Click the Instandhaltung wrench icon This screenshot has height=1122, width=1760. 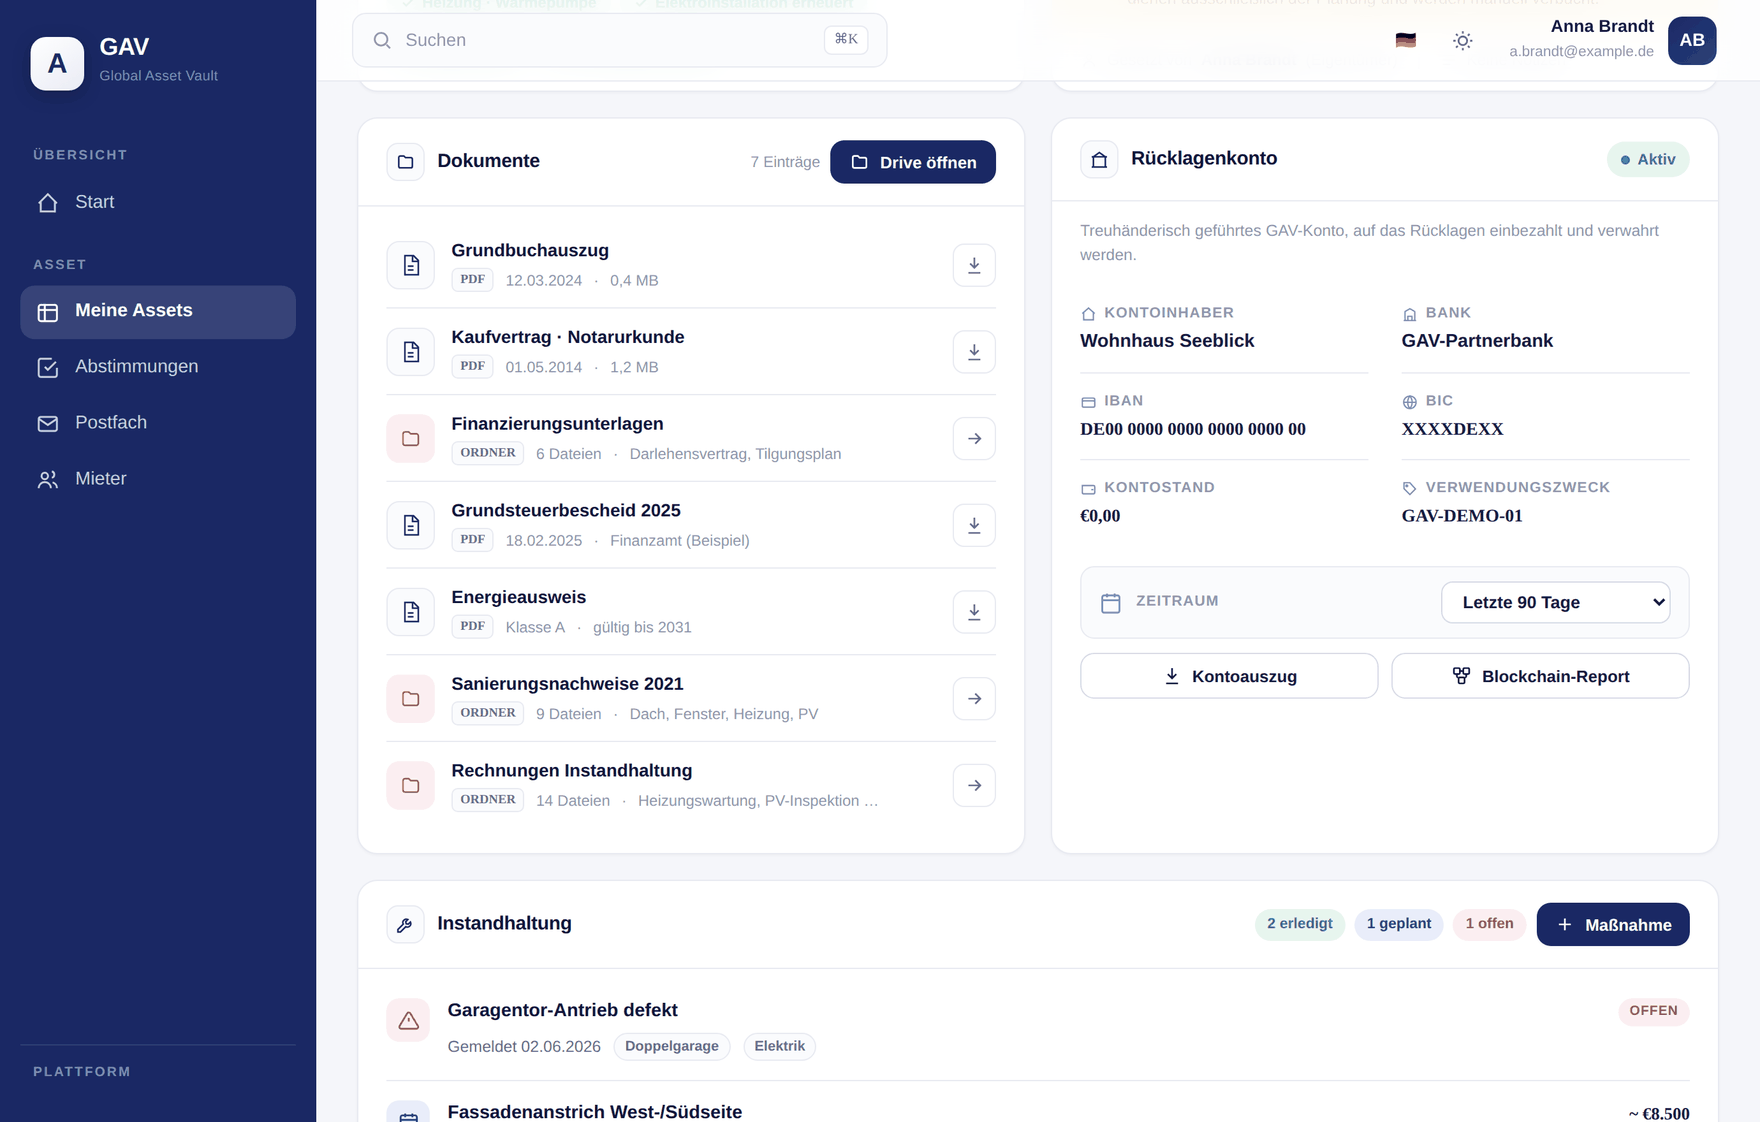coord(405,925)
